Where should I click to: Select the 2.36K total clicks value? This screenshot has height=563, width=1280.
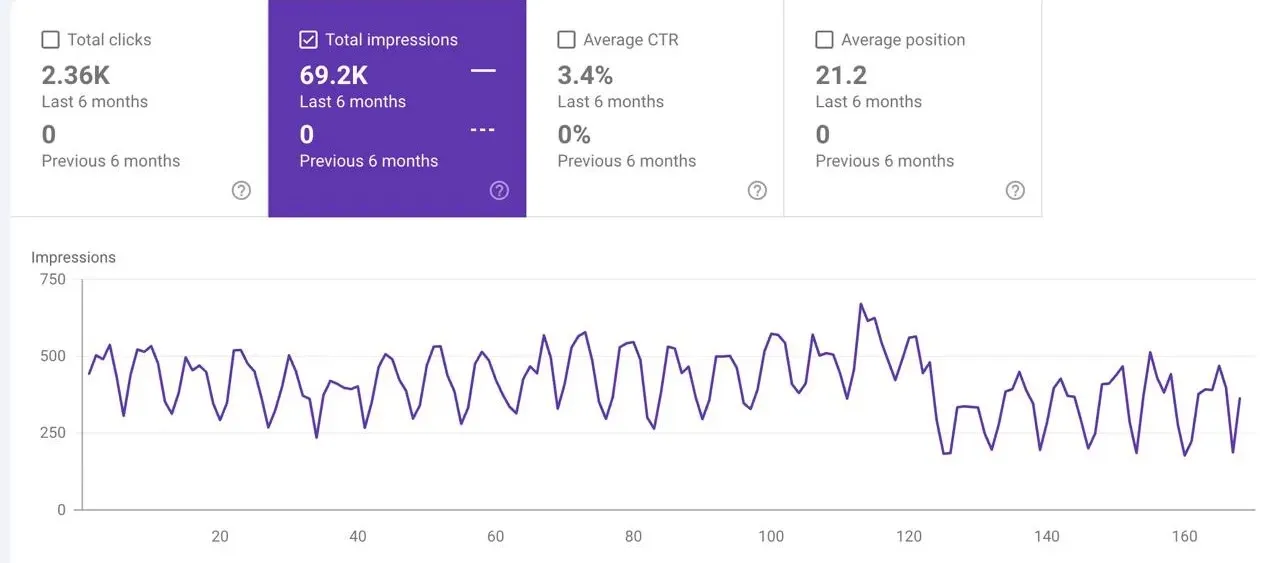(76, 75)
